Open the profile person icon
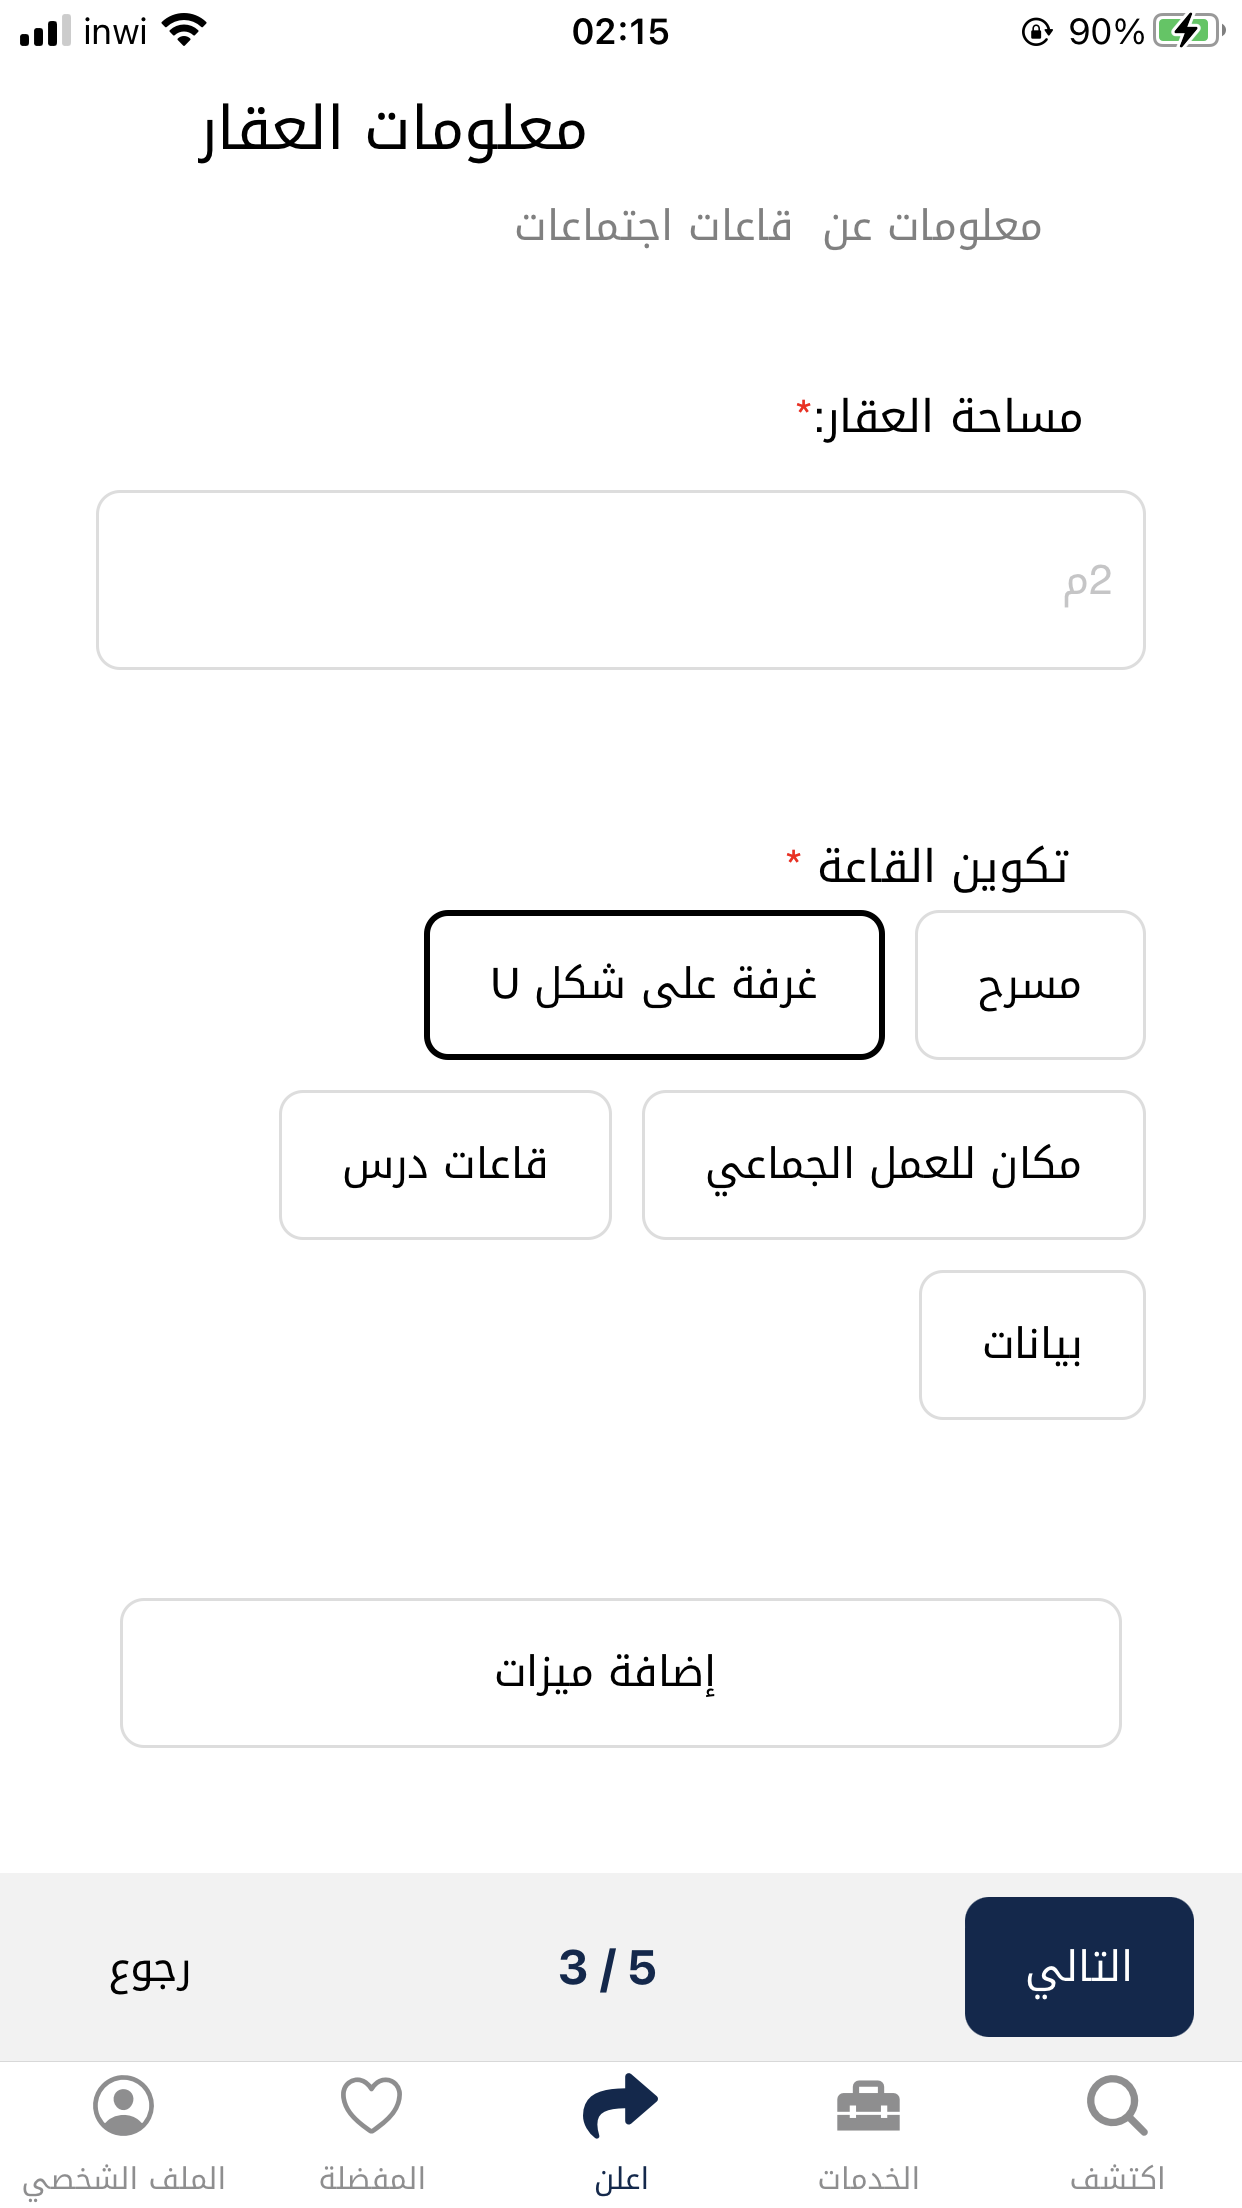Viewport: 1242px width, 2208px height. point(123,2104)
